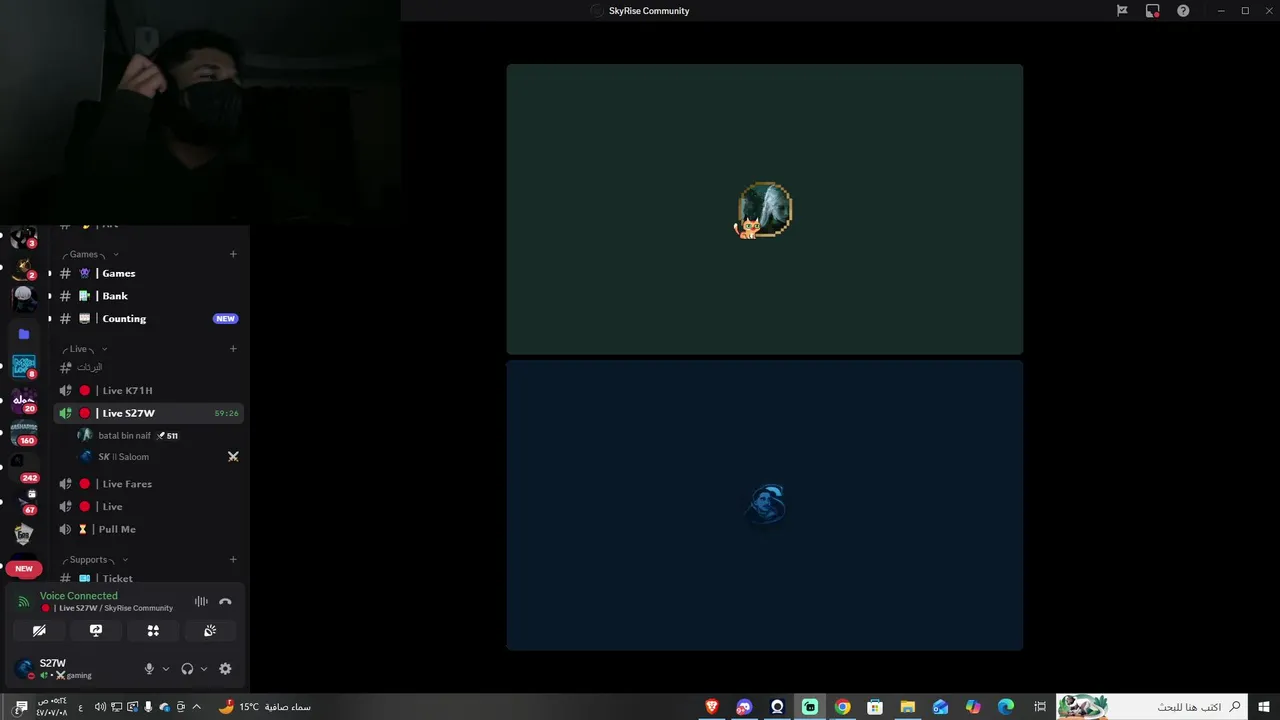Open the Bank text channel
Viewport: 1280px width, 720px height.
click(x=148, y=296)
